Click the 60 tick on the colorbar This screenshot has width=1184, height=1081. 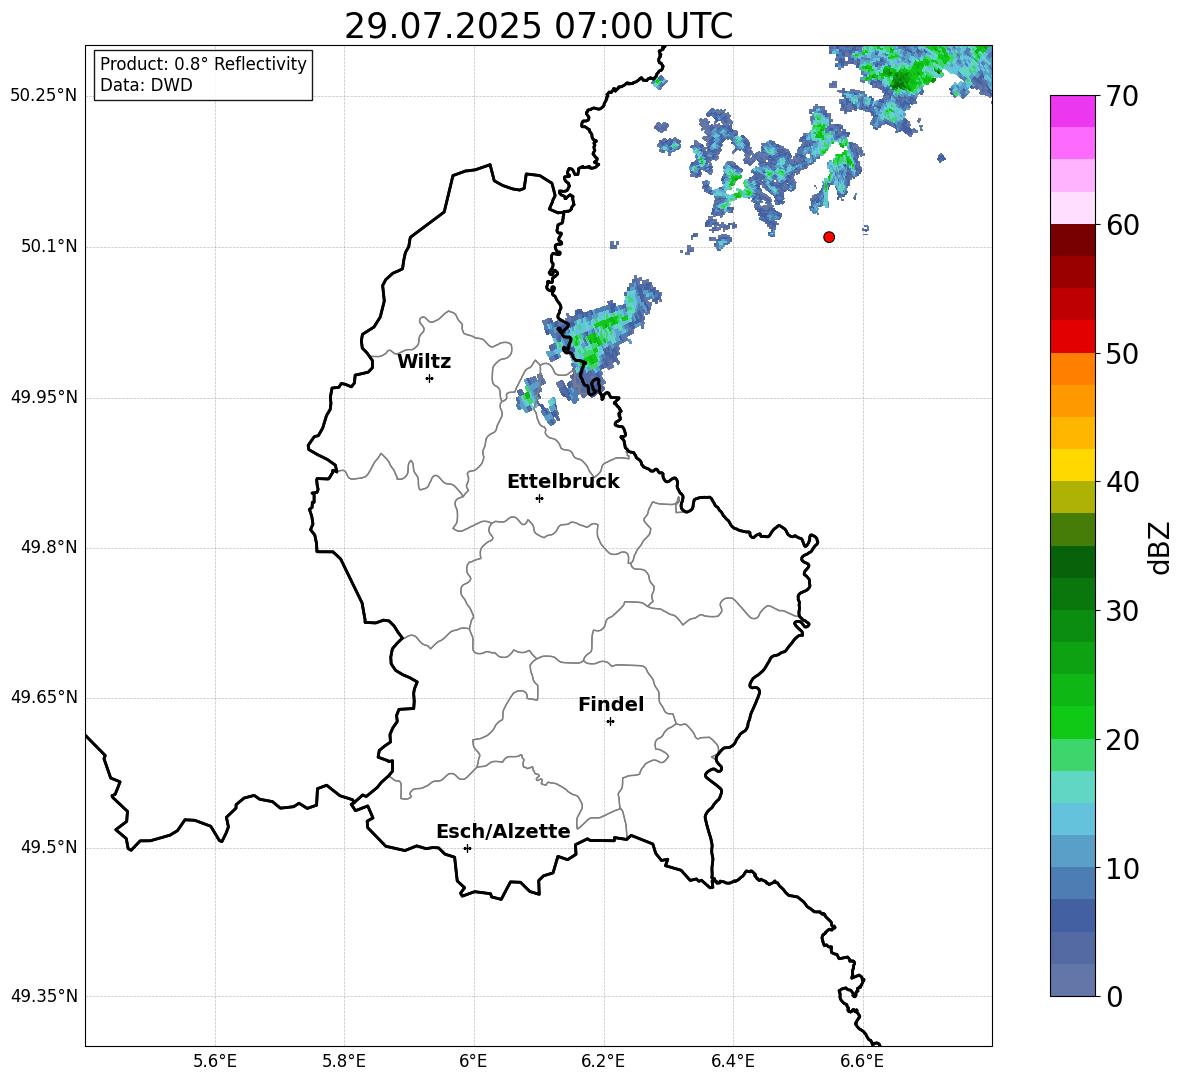point(1123,225)
